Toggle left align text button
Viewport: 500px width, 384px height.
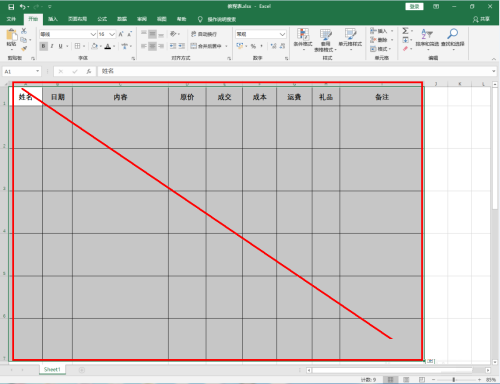pyautogui.click(x=144, y=46)
